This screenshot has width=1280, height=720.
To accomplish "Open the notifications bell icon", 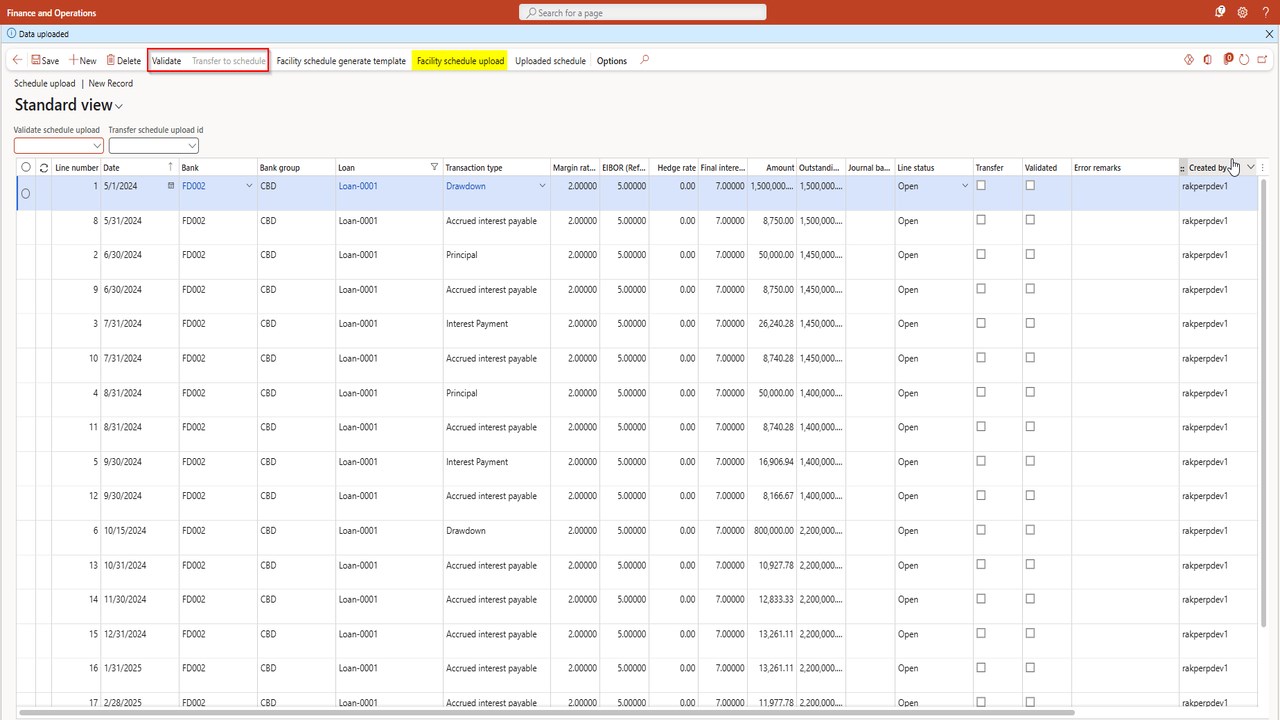I will point(1220,12).
